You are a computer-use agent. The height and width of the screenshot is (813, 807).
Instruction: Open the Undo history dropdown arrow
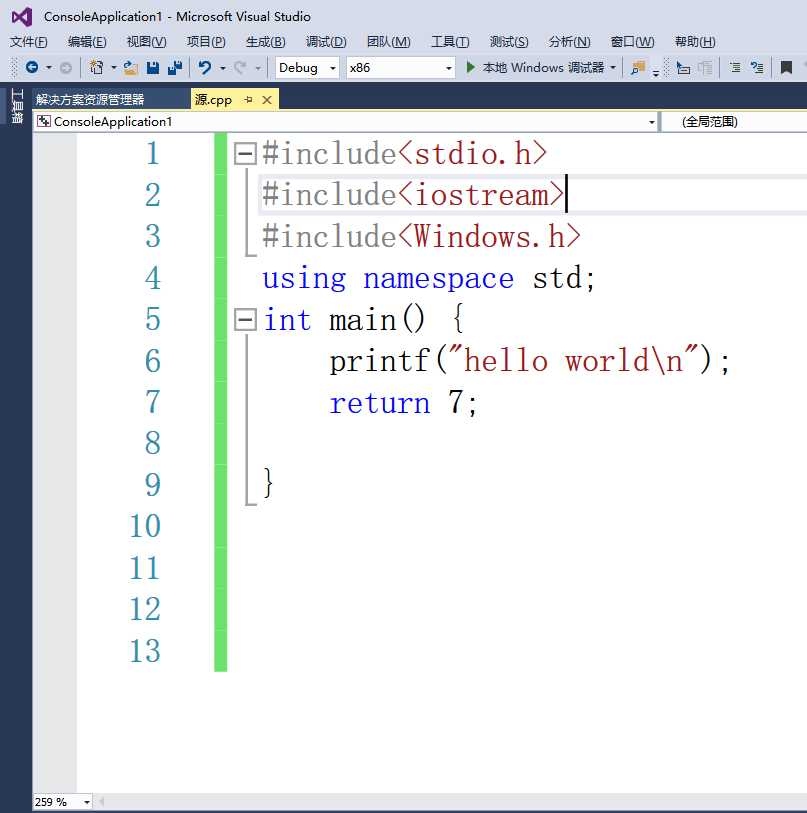[222, 68]
